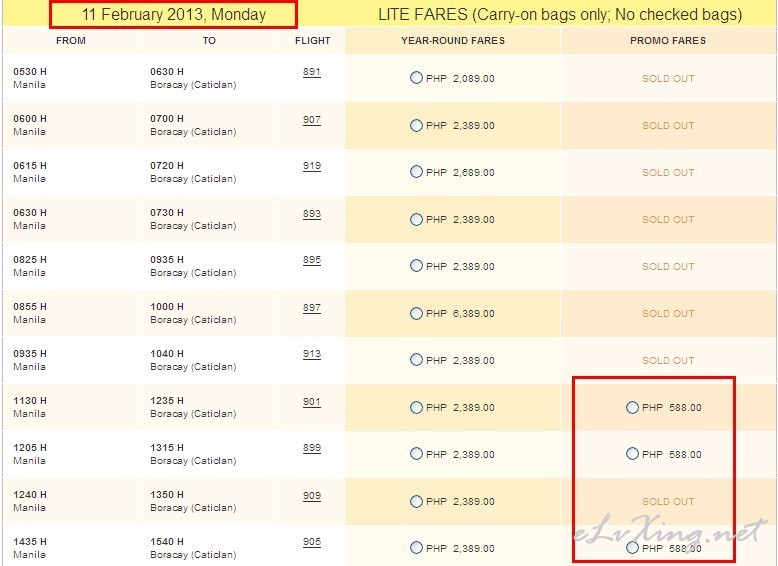Open flight 907 details link

click(312, 120)
